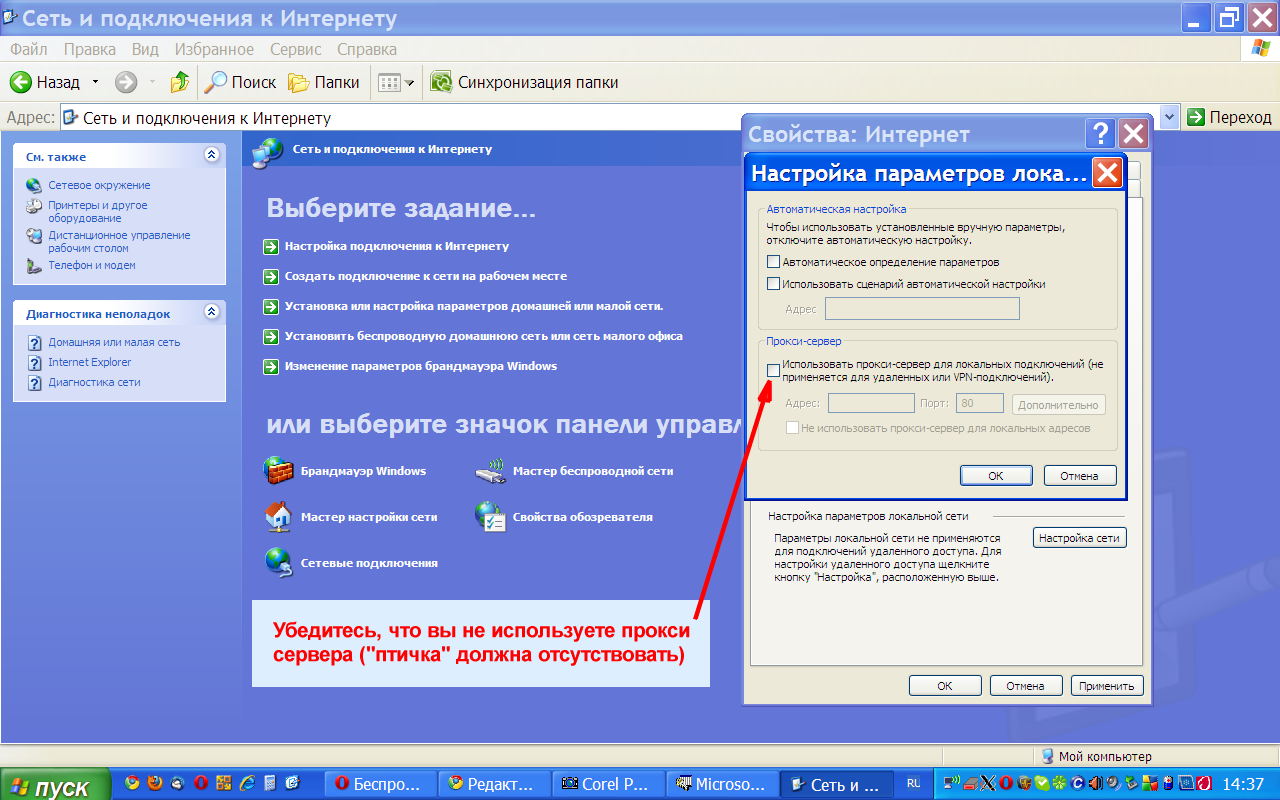The image size is (1280, 800).
Task: Open the Правка menu
Action: [90, 49]
